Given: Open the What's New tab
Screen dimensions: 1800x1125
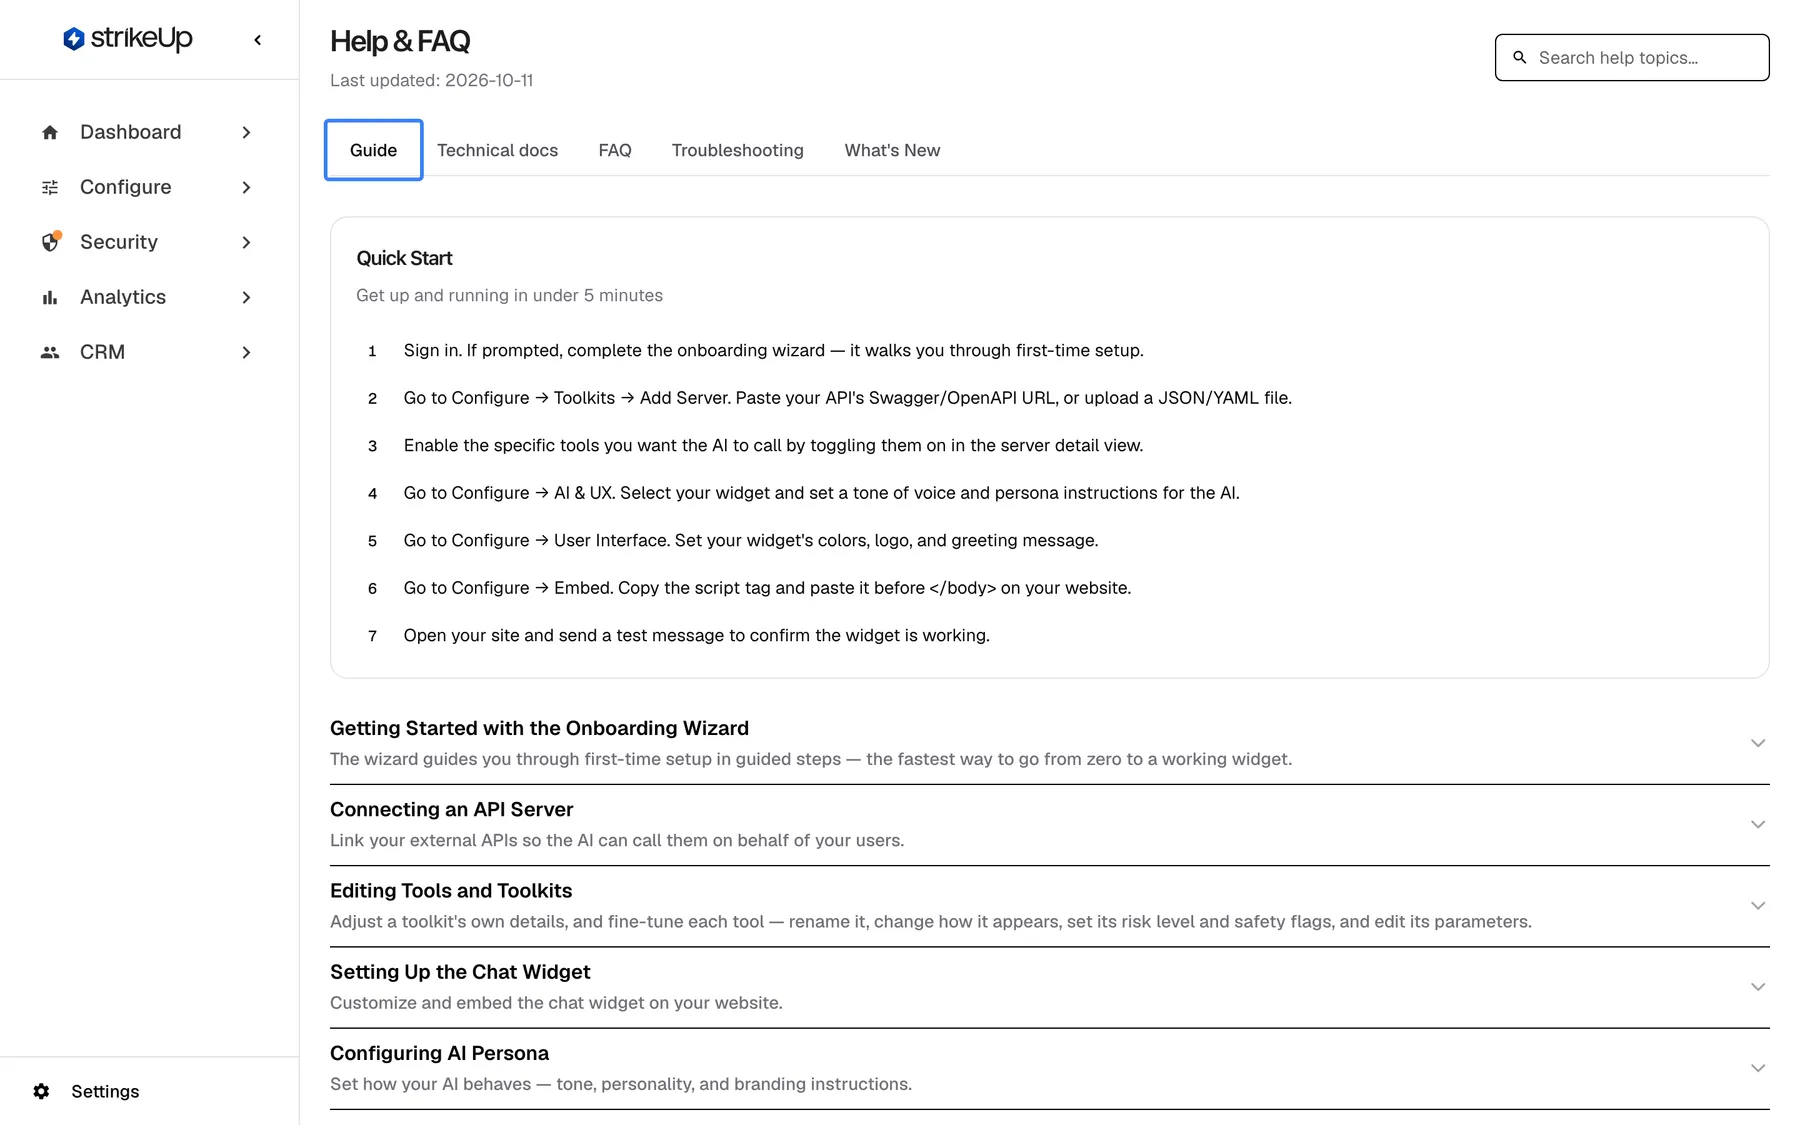Looking at the screenshot, I should point(892,150).
